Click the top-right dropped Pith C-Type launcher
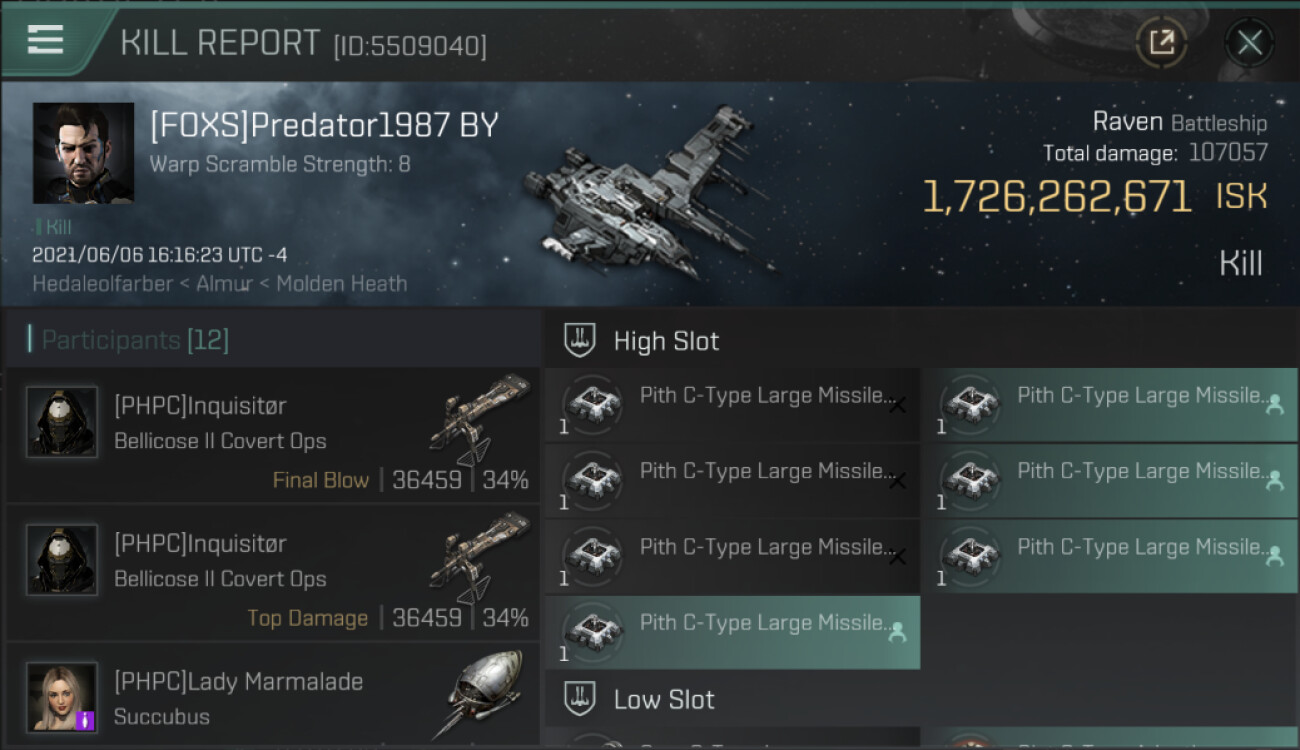 (1109, 405)
